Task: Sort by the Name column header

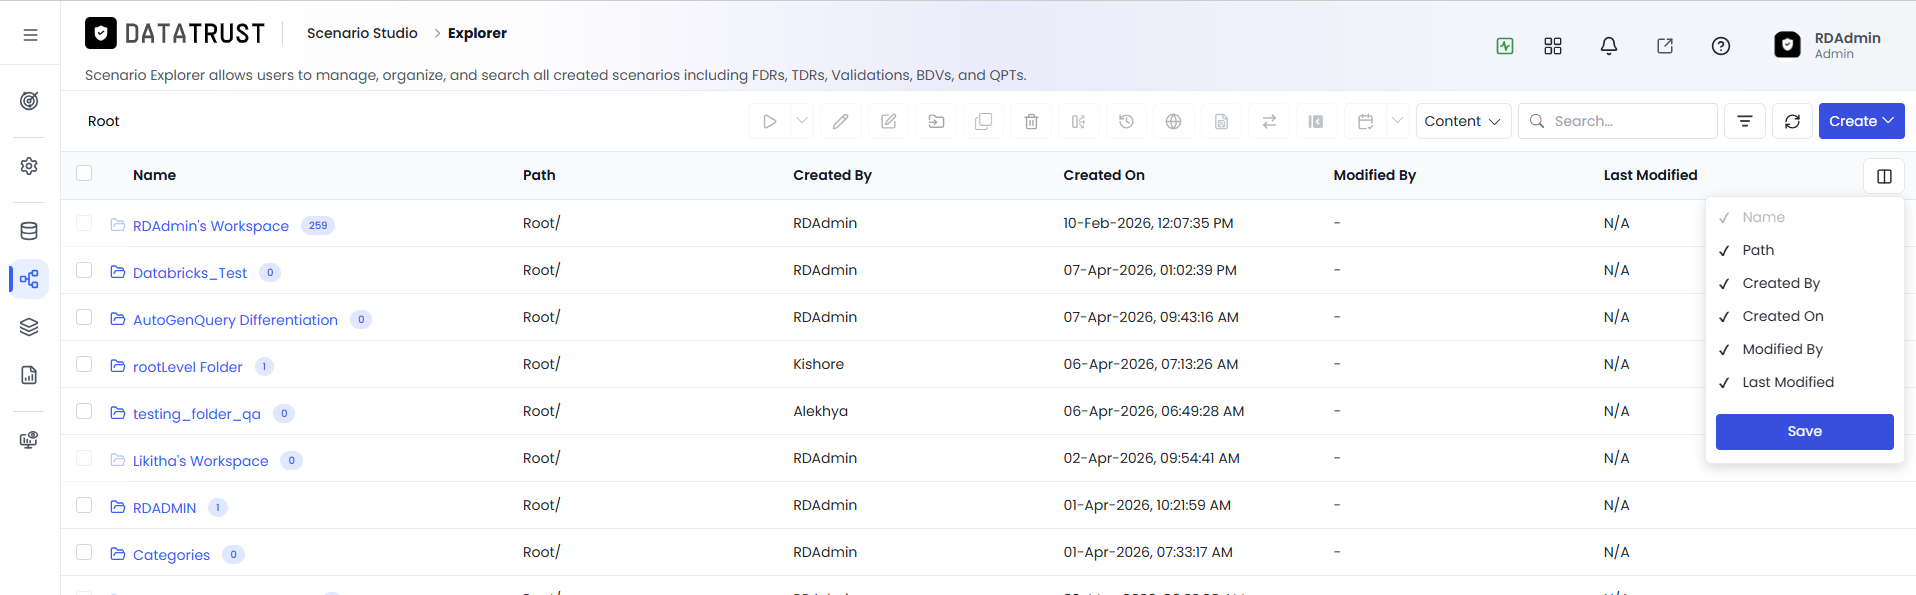Action: point(154,175)
